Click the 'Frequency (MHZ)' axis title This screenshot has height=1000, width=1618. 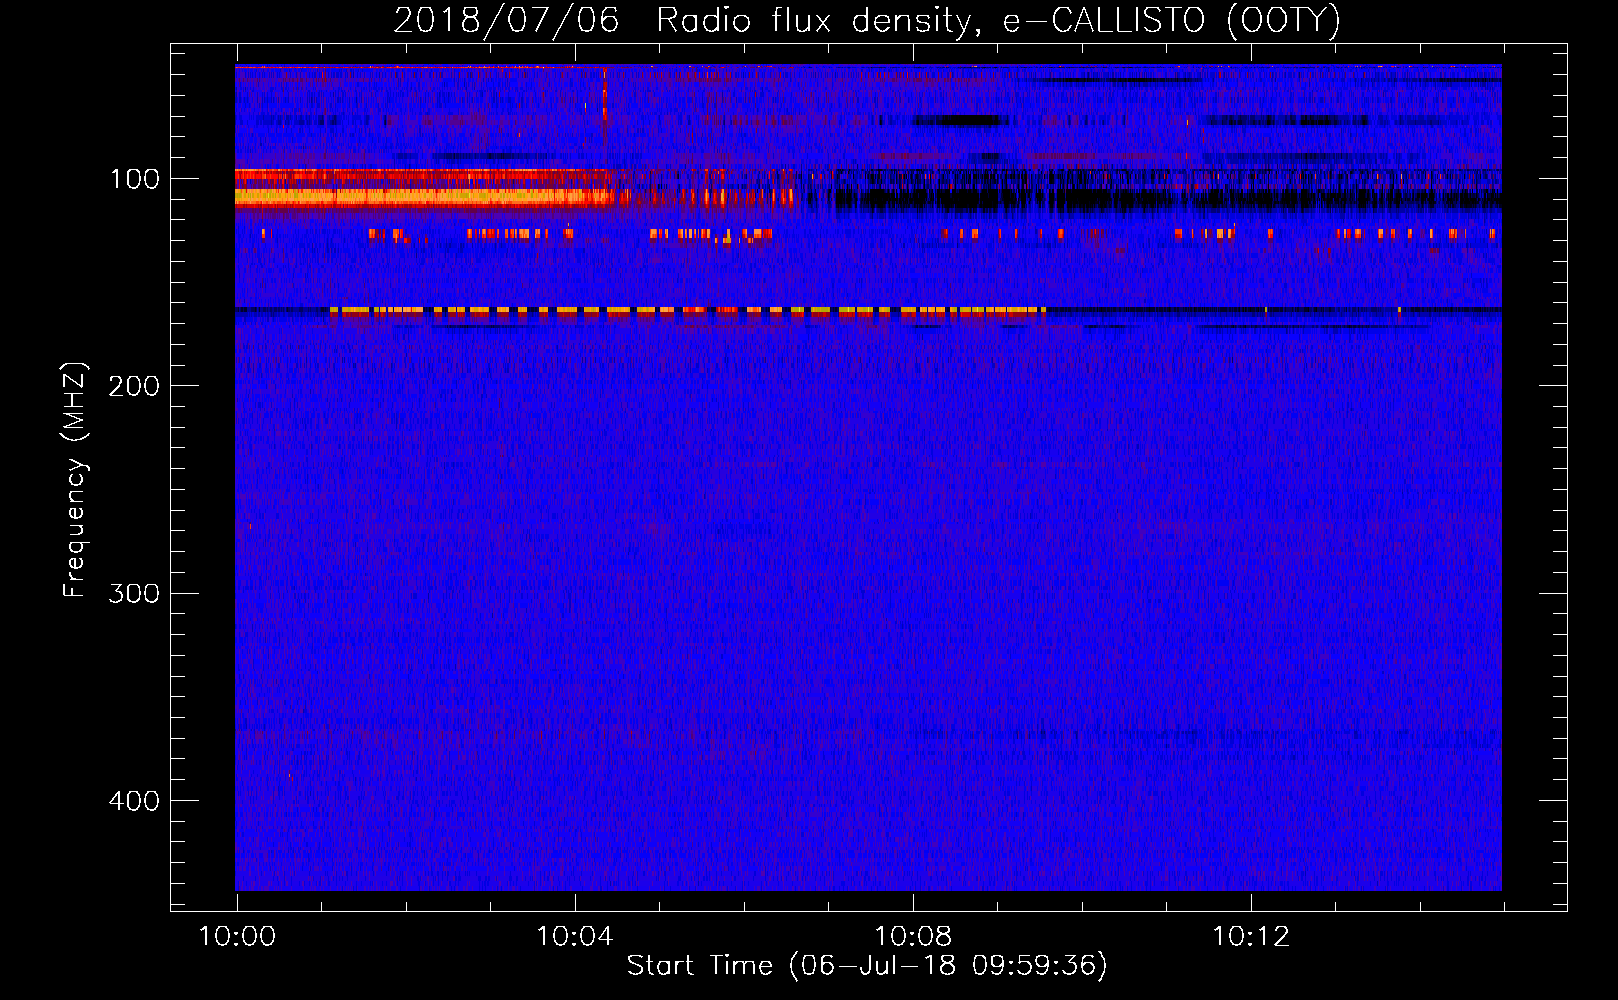point(75,479)
